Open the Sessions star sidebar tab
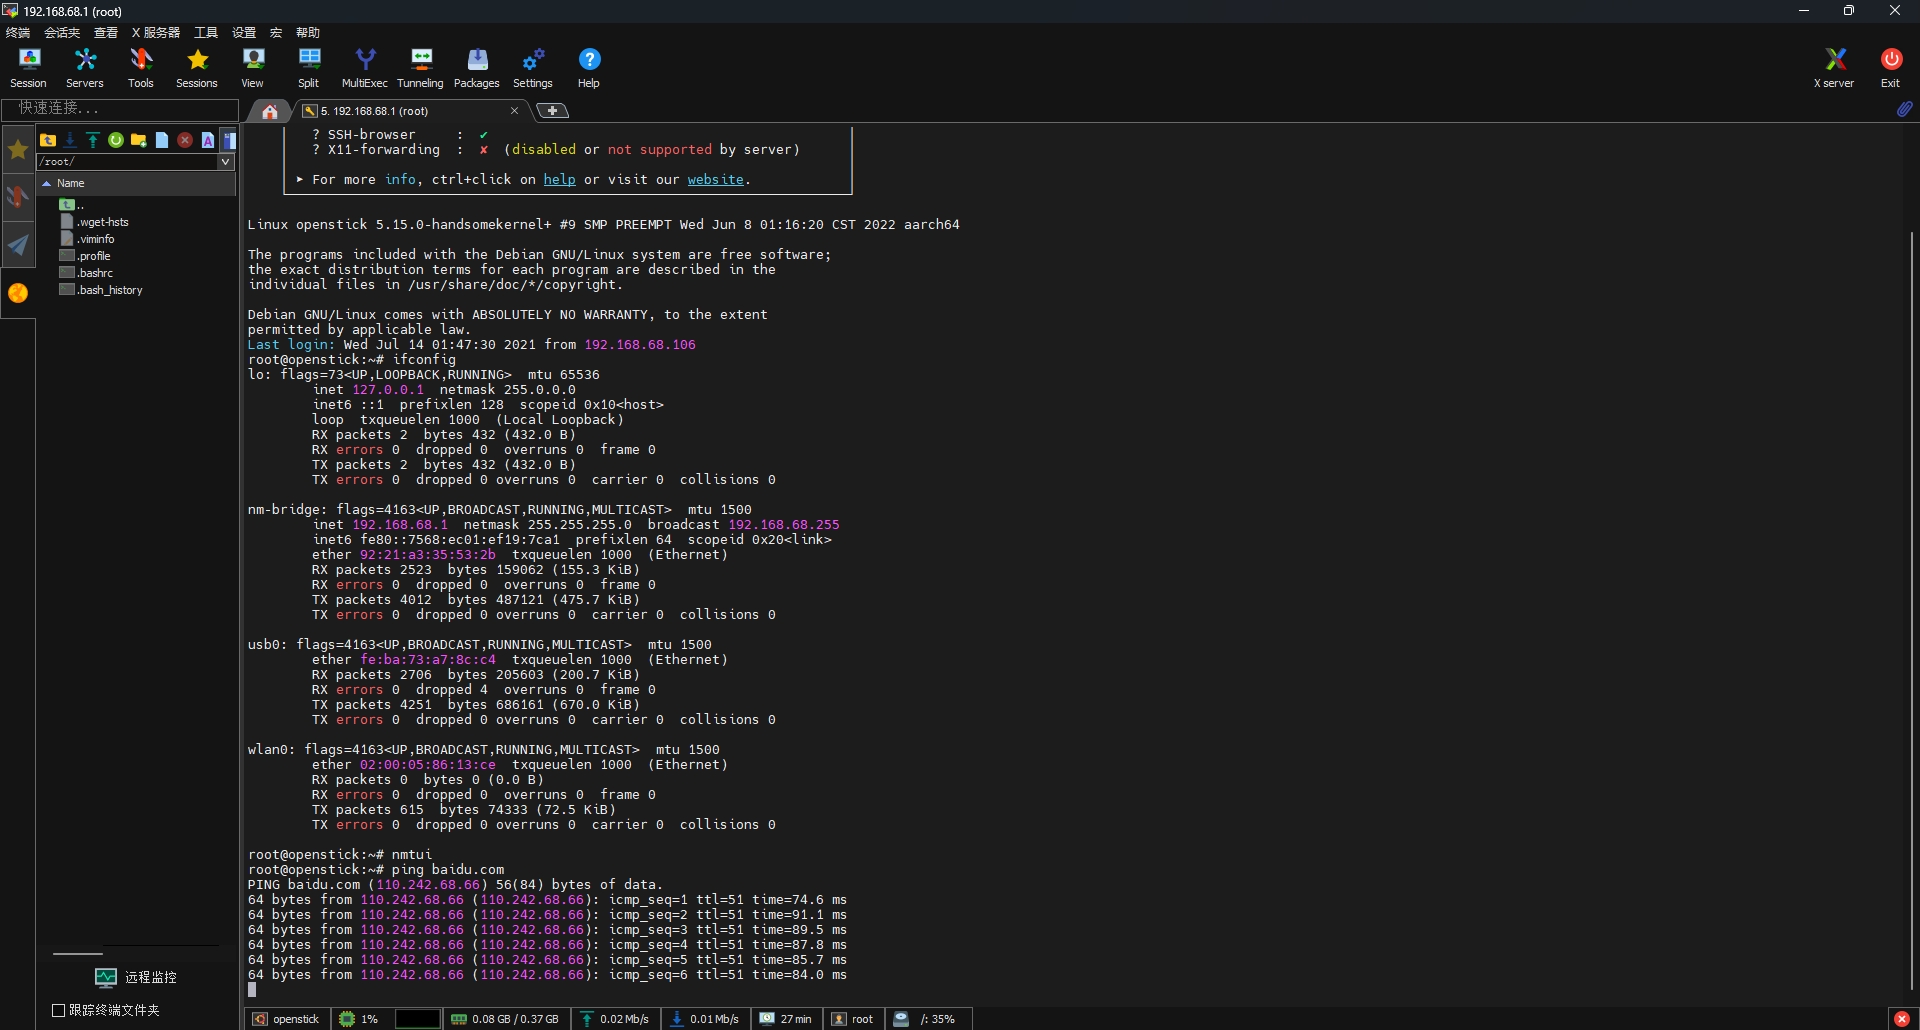Viewport: 1920px width, 1030px height. [18, 150]
